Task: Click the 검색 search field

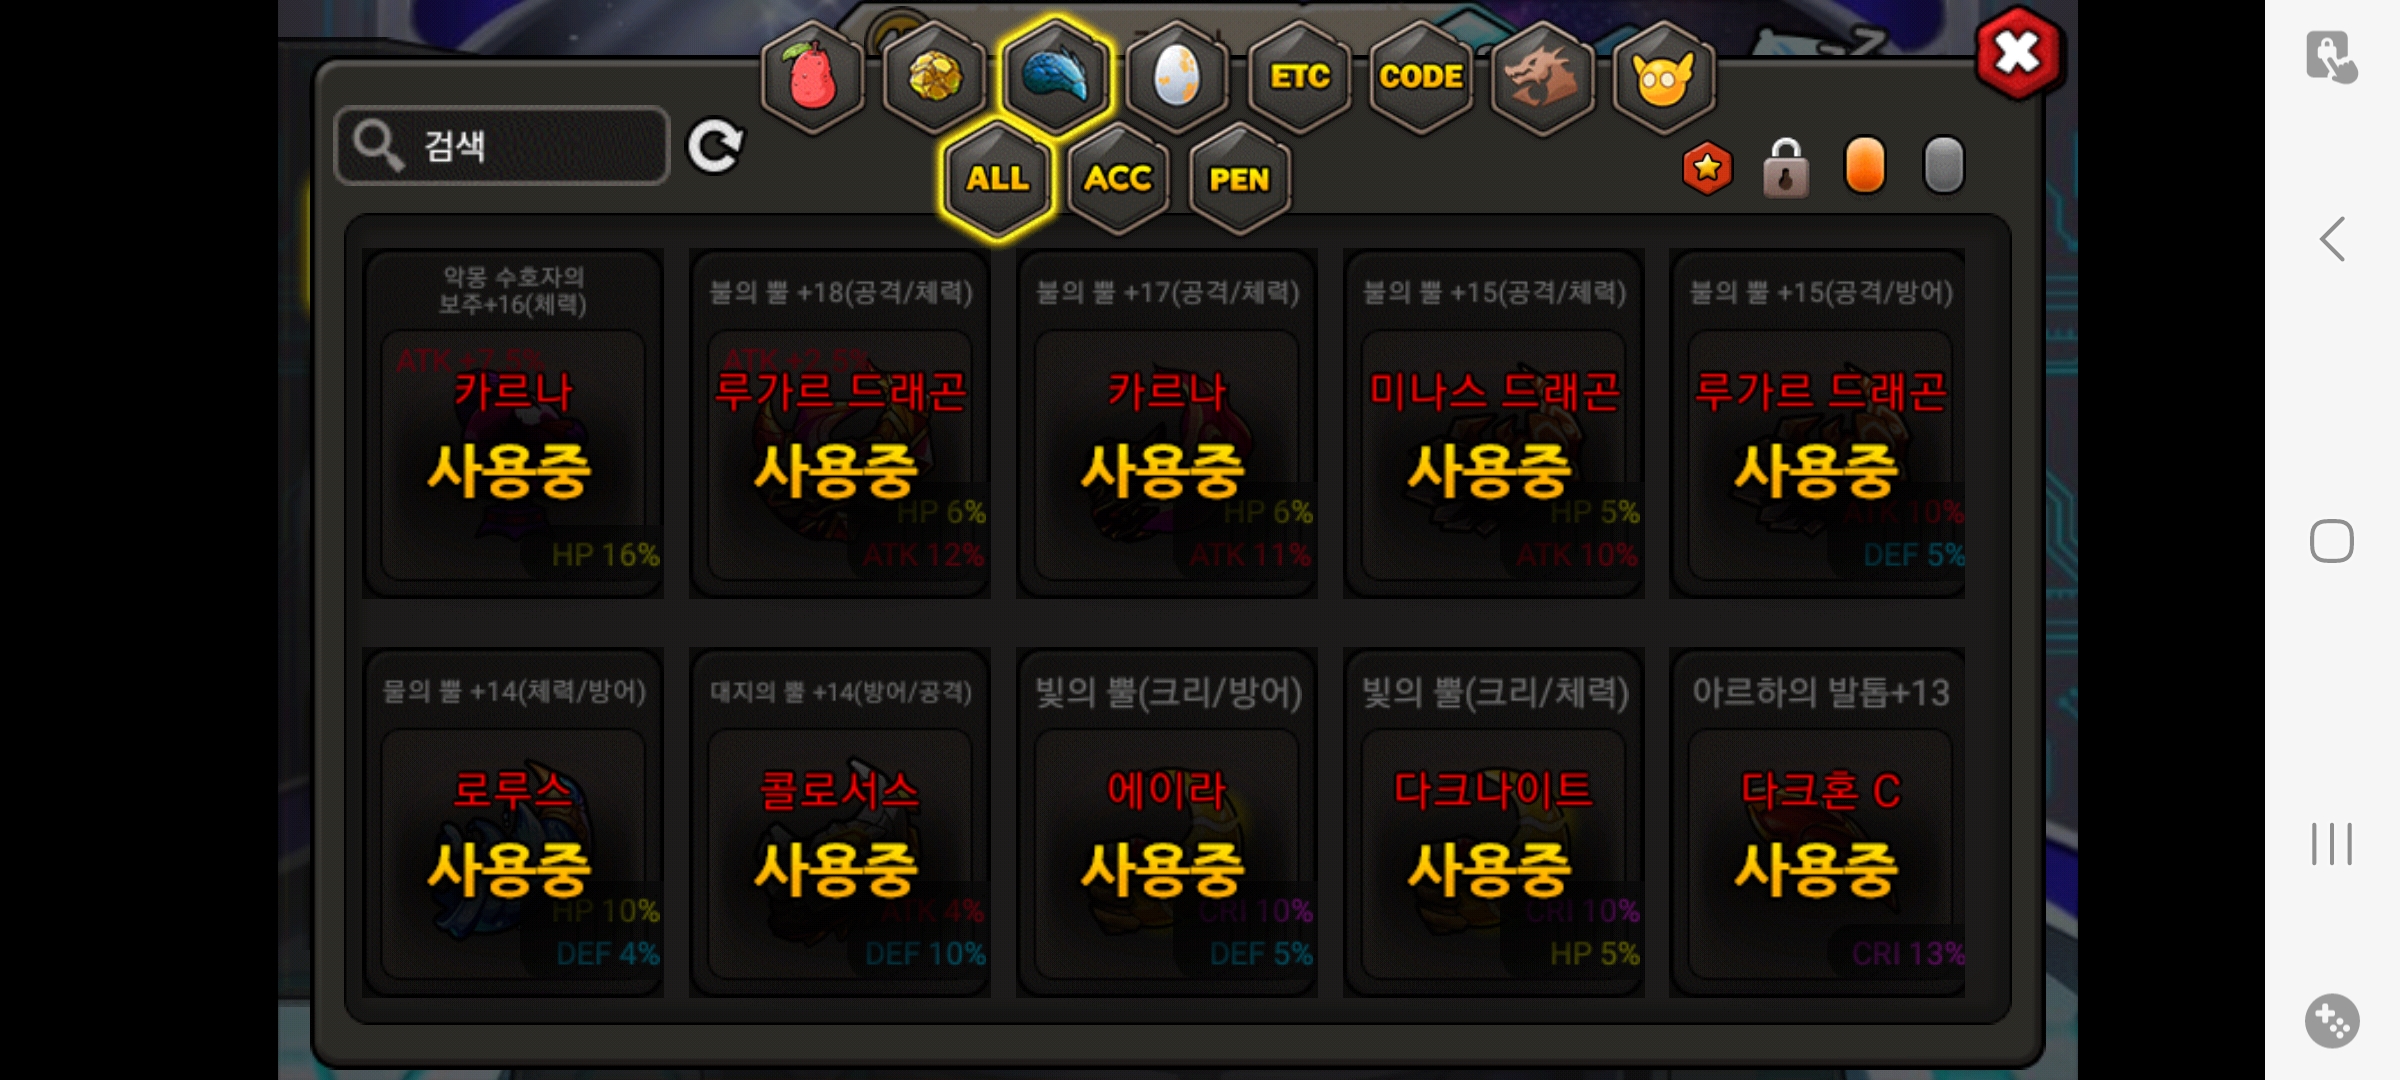Action: pyautogui.click(x=502, y=146)
